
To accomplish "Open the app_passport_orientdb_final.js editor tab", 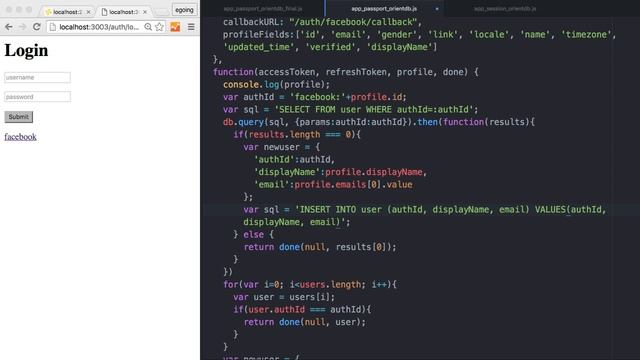I will pyautogui.click(x=263, y=9).
